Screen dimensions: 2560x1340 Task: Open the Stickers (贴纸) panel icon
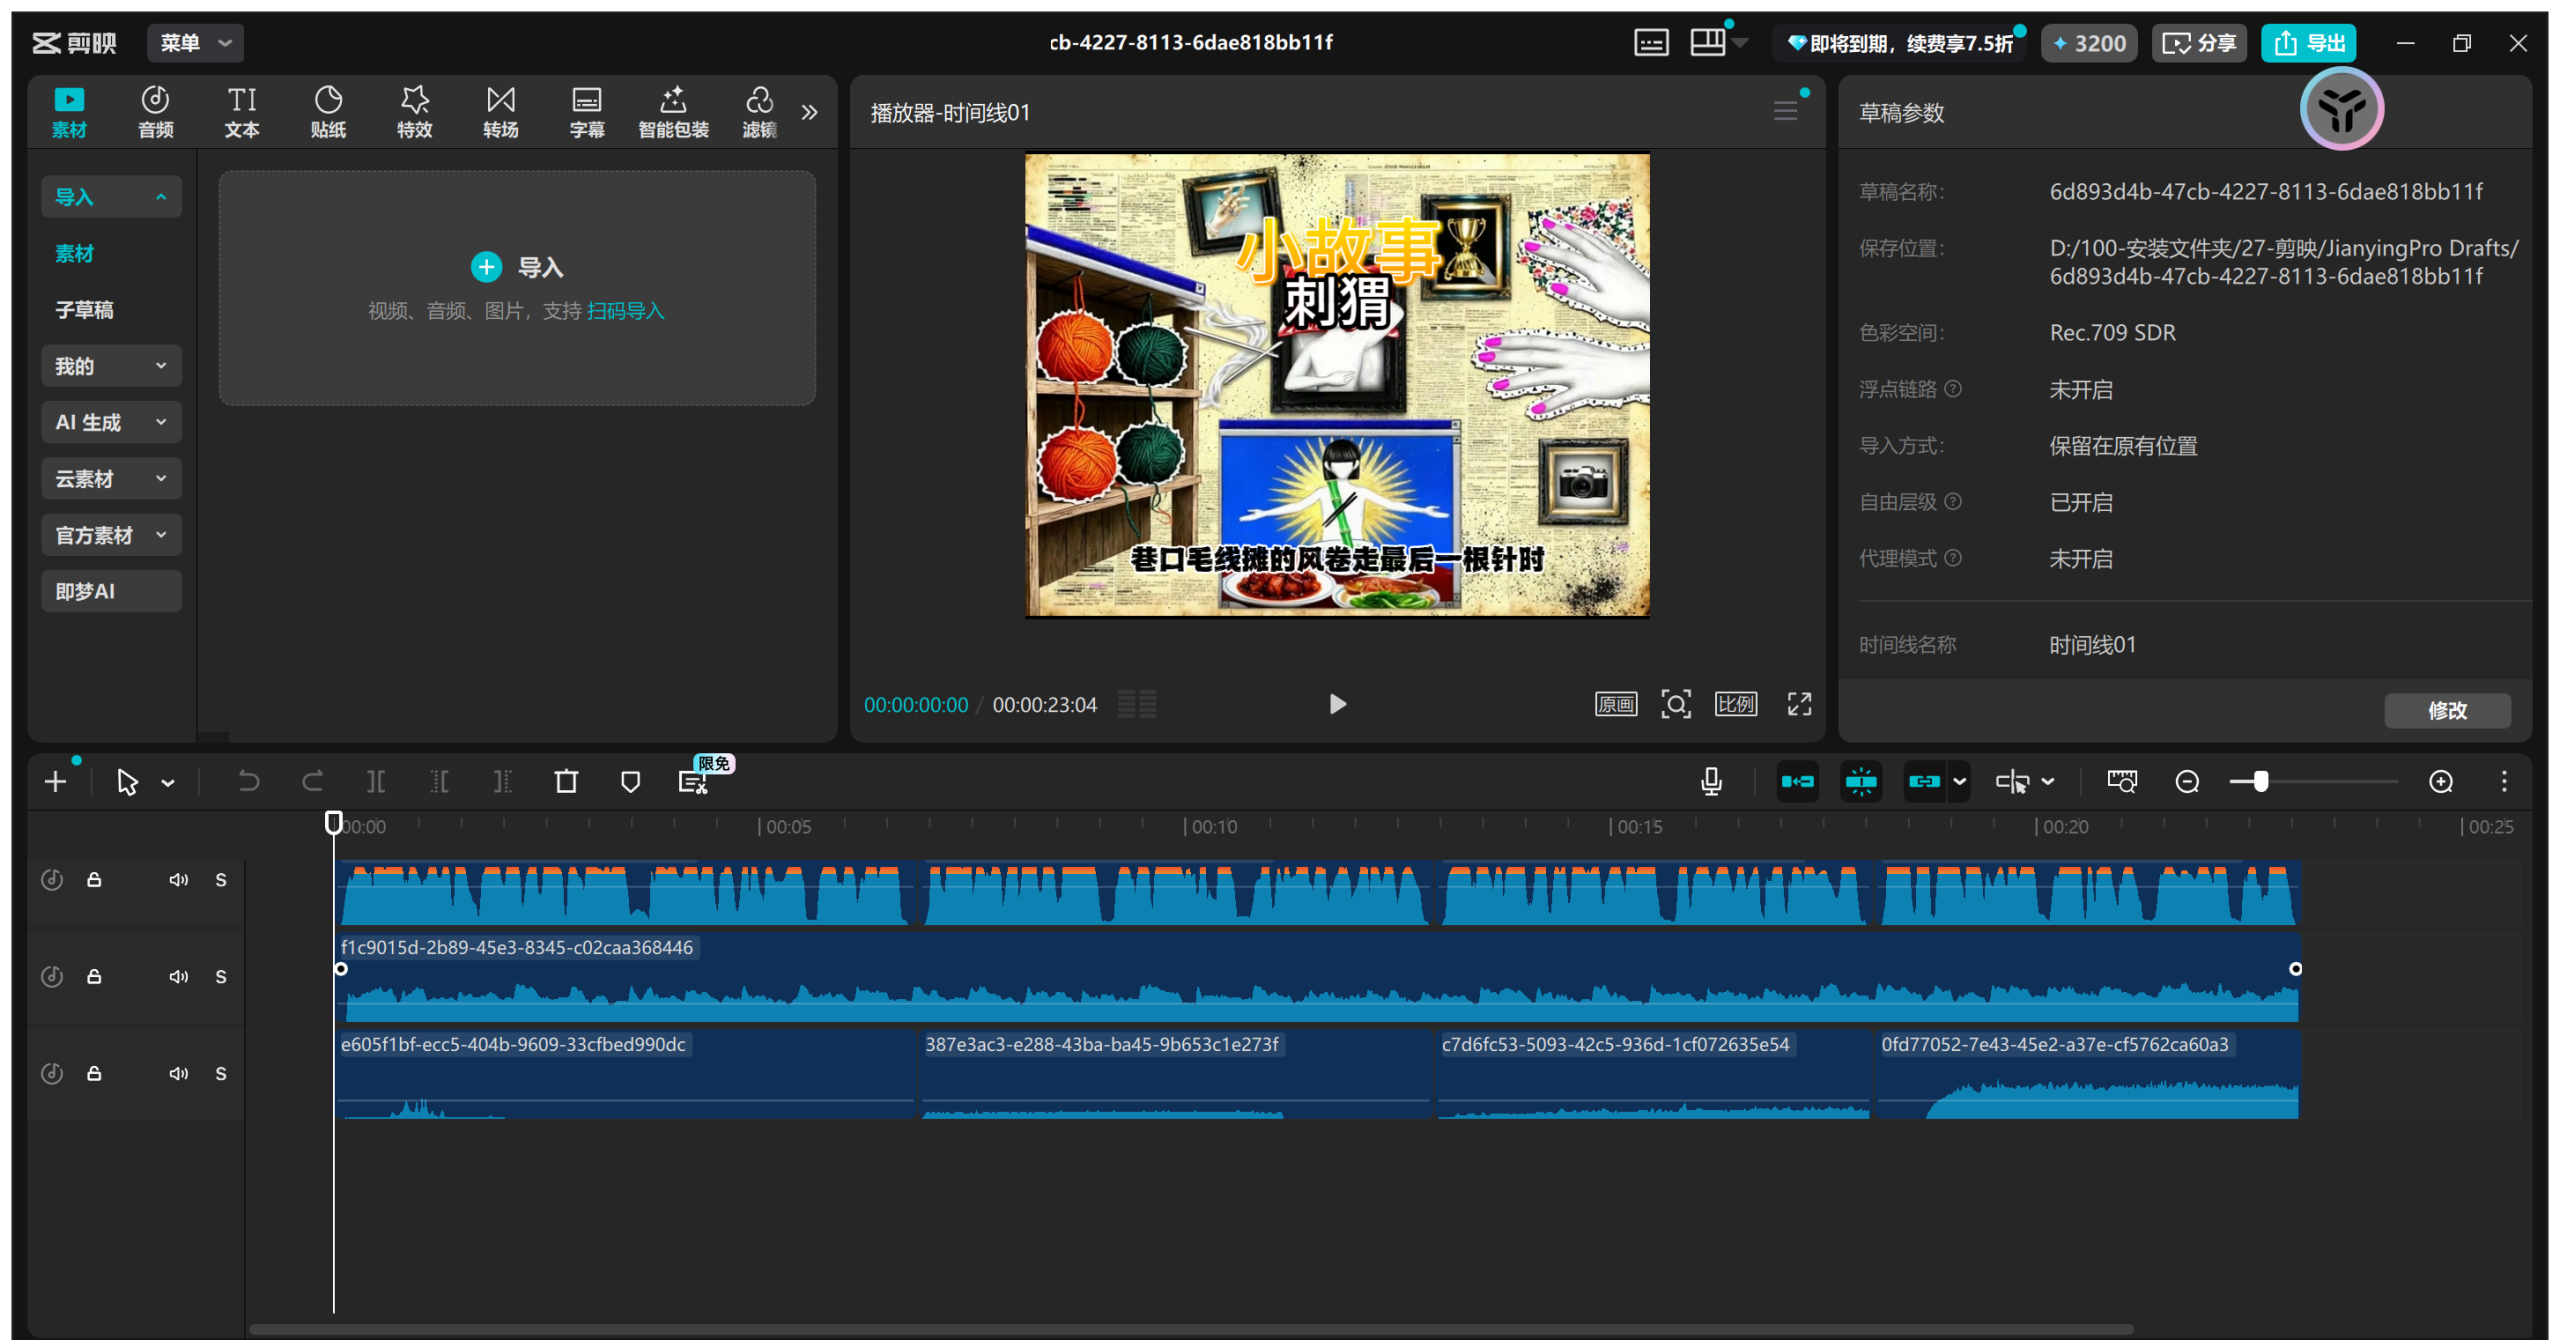pyautogui.click(x=328, y=111)
